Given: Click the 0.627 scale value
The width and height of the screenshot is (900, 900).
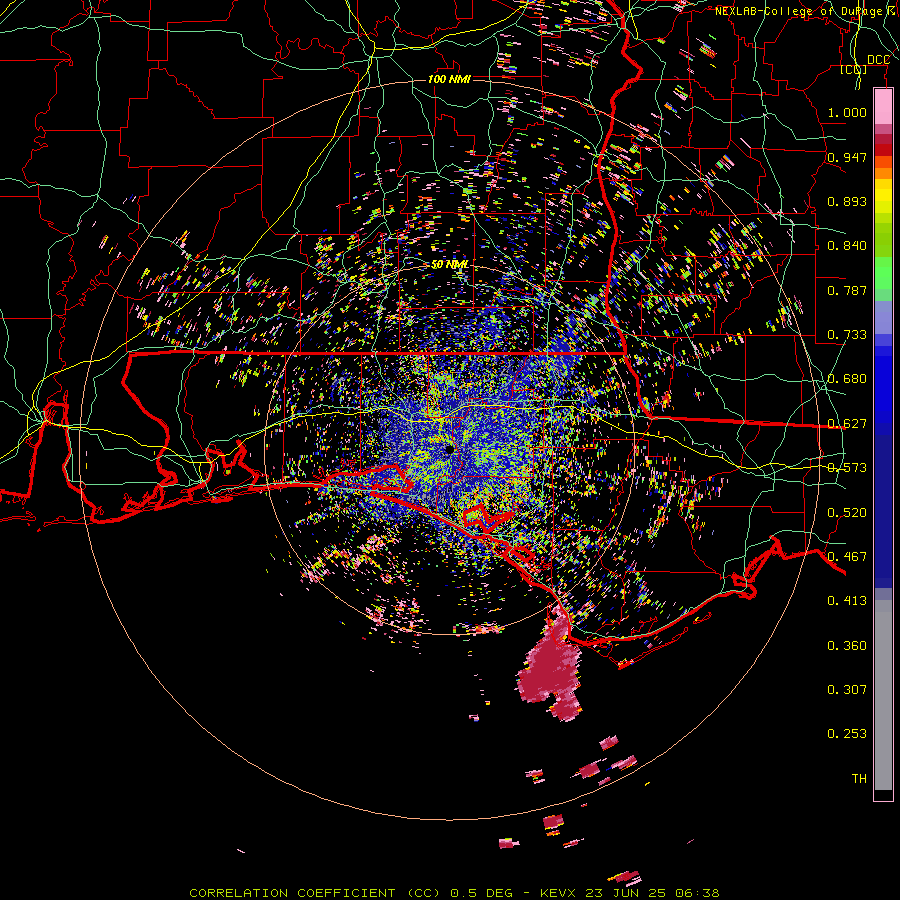Looking at the screenshot, I should click(x=847, y=424).
